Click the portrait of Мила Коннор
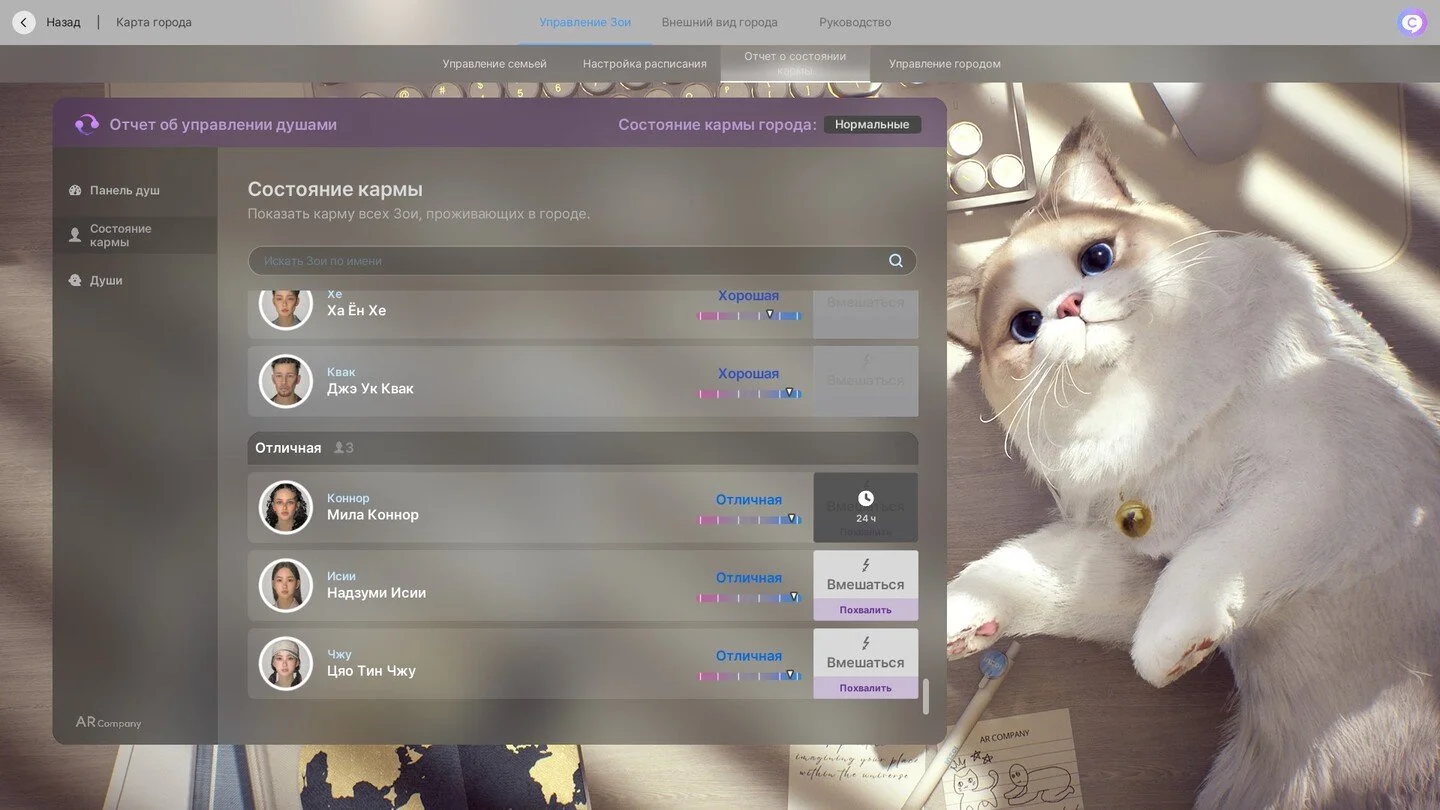 tap(286, 507)
